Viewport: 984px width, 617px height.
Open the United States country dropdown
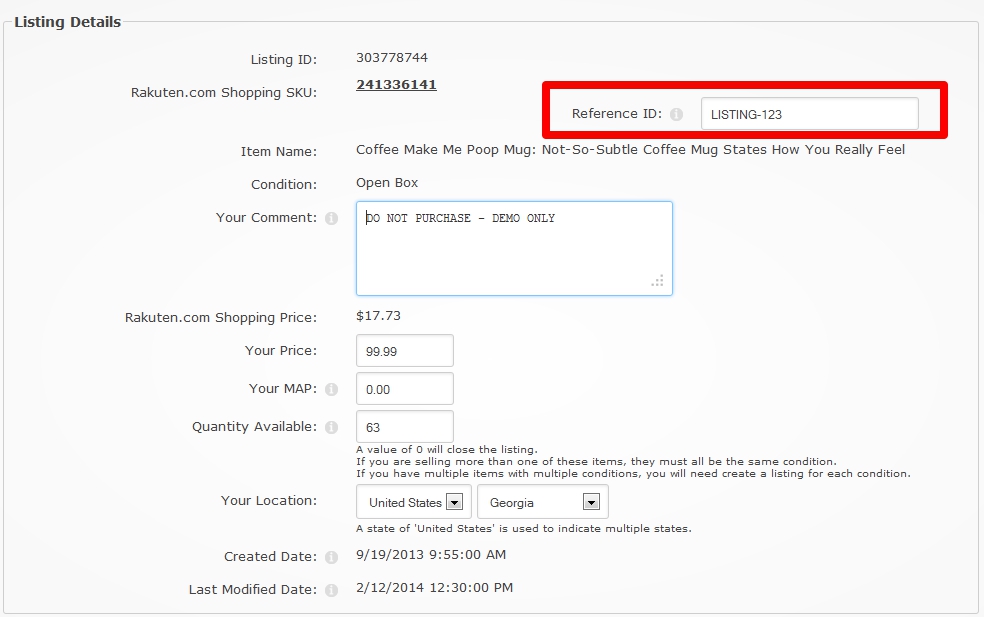[414, 502]
